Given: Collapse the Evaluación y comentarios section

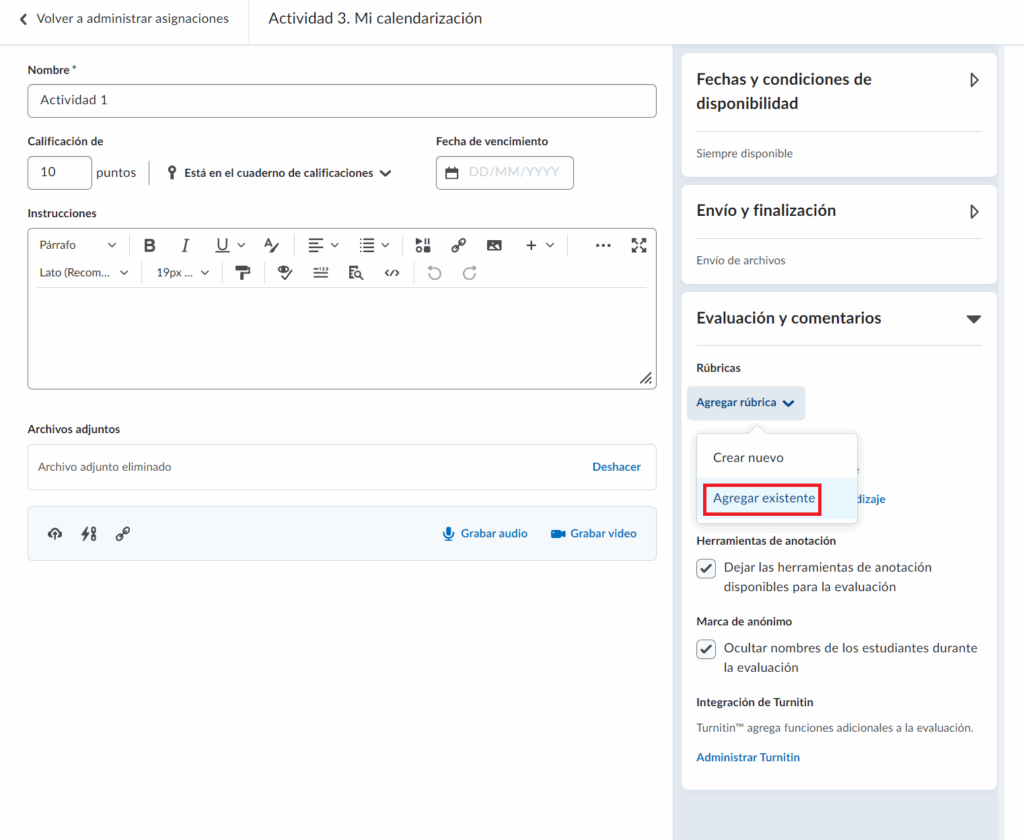Looking at the screenshot, I should [x=973, y=319].
